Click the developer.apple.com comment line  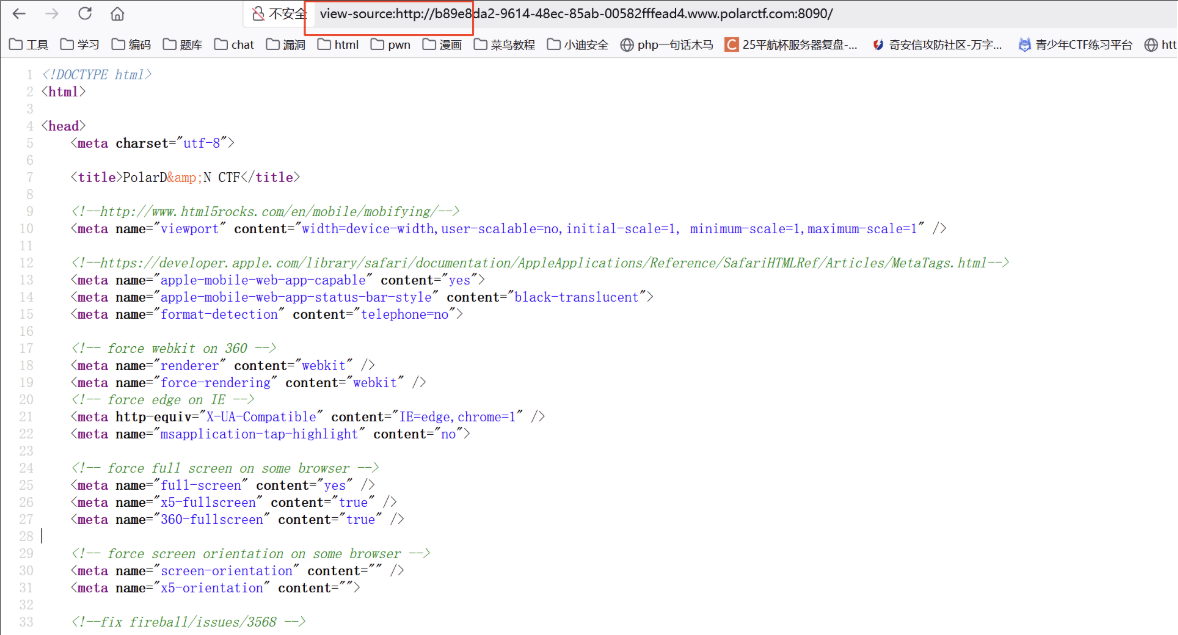(x=540, y=263)
